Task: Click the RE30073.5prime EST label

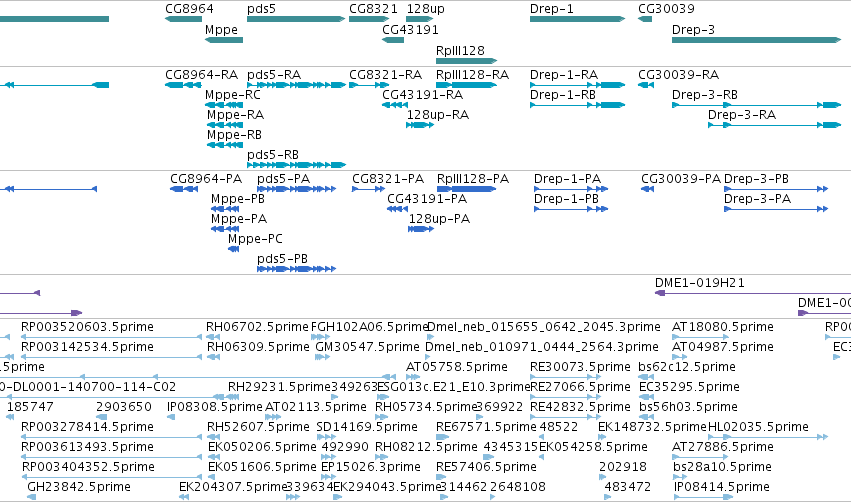Action: point(580,367)
